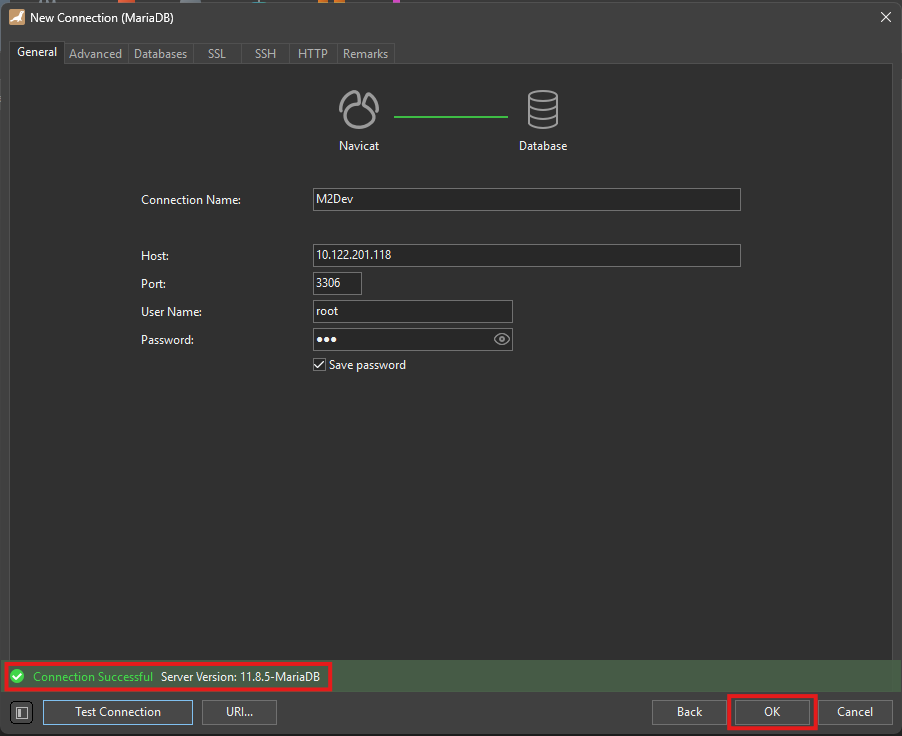Click the URI... button
This screenshot has width=902, height=736.
coord(239,712)
